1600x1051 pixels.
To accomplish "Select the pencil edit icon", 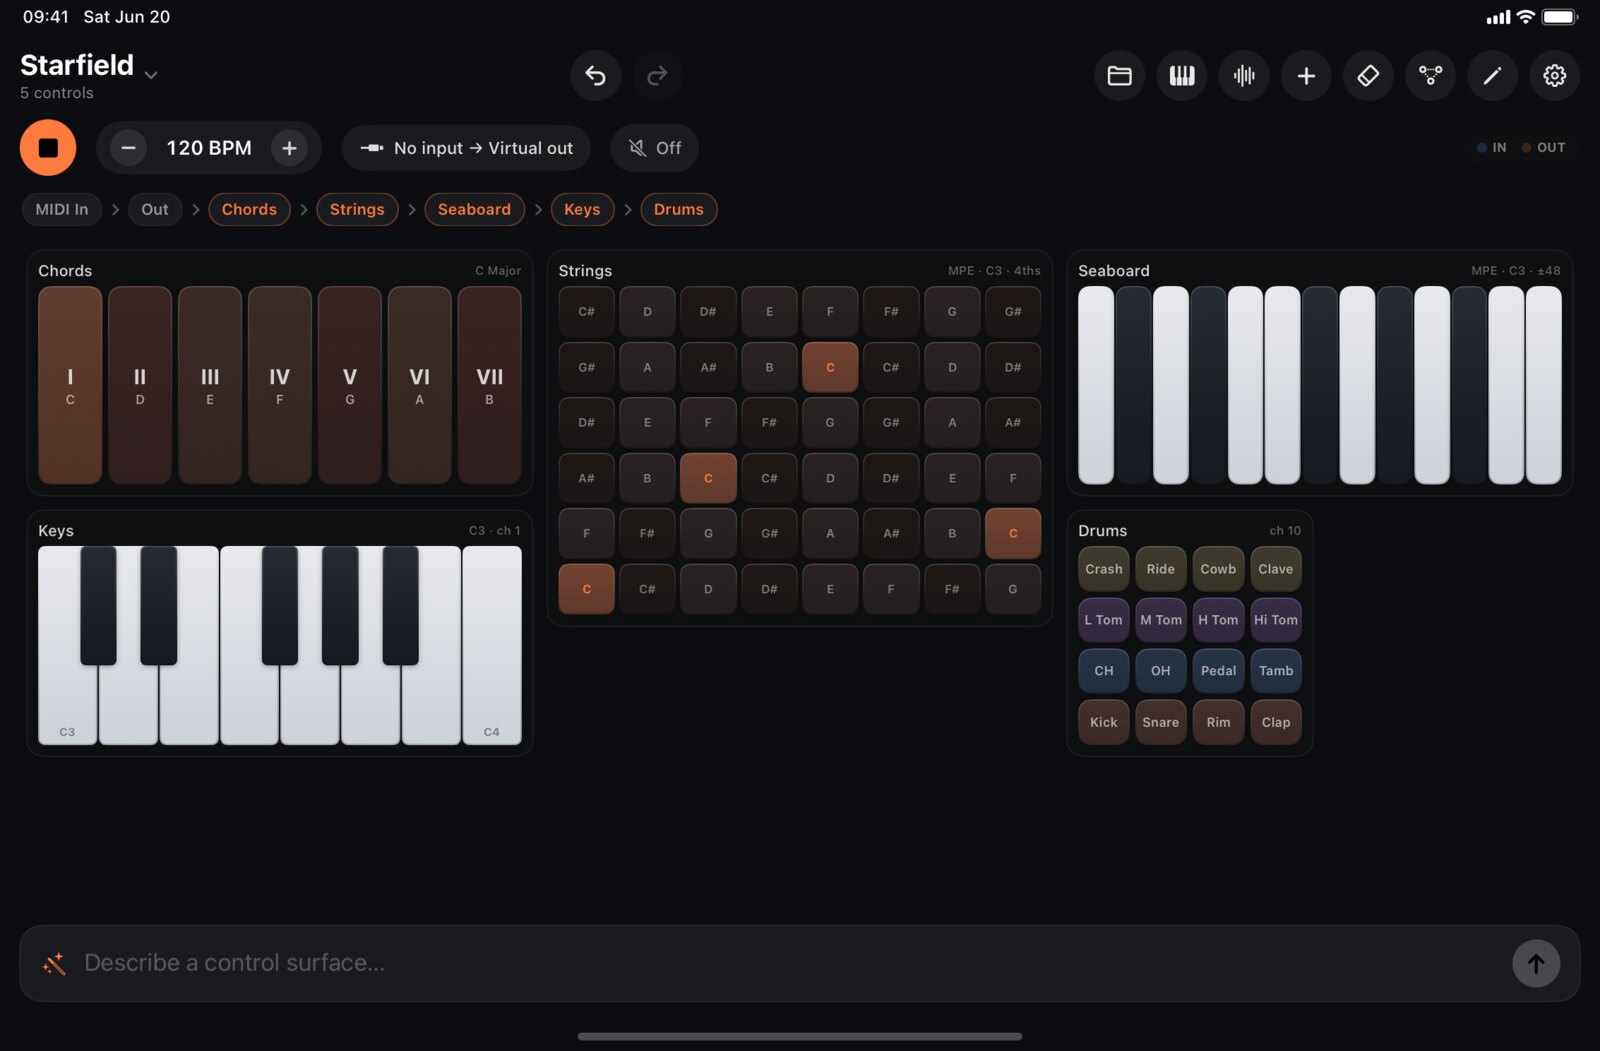I will click(1492, 75).
